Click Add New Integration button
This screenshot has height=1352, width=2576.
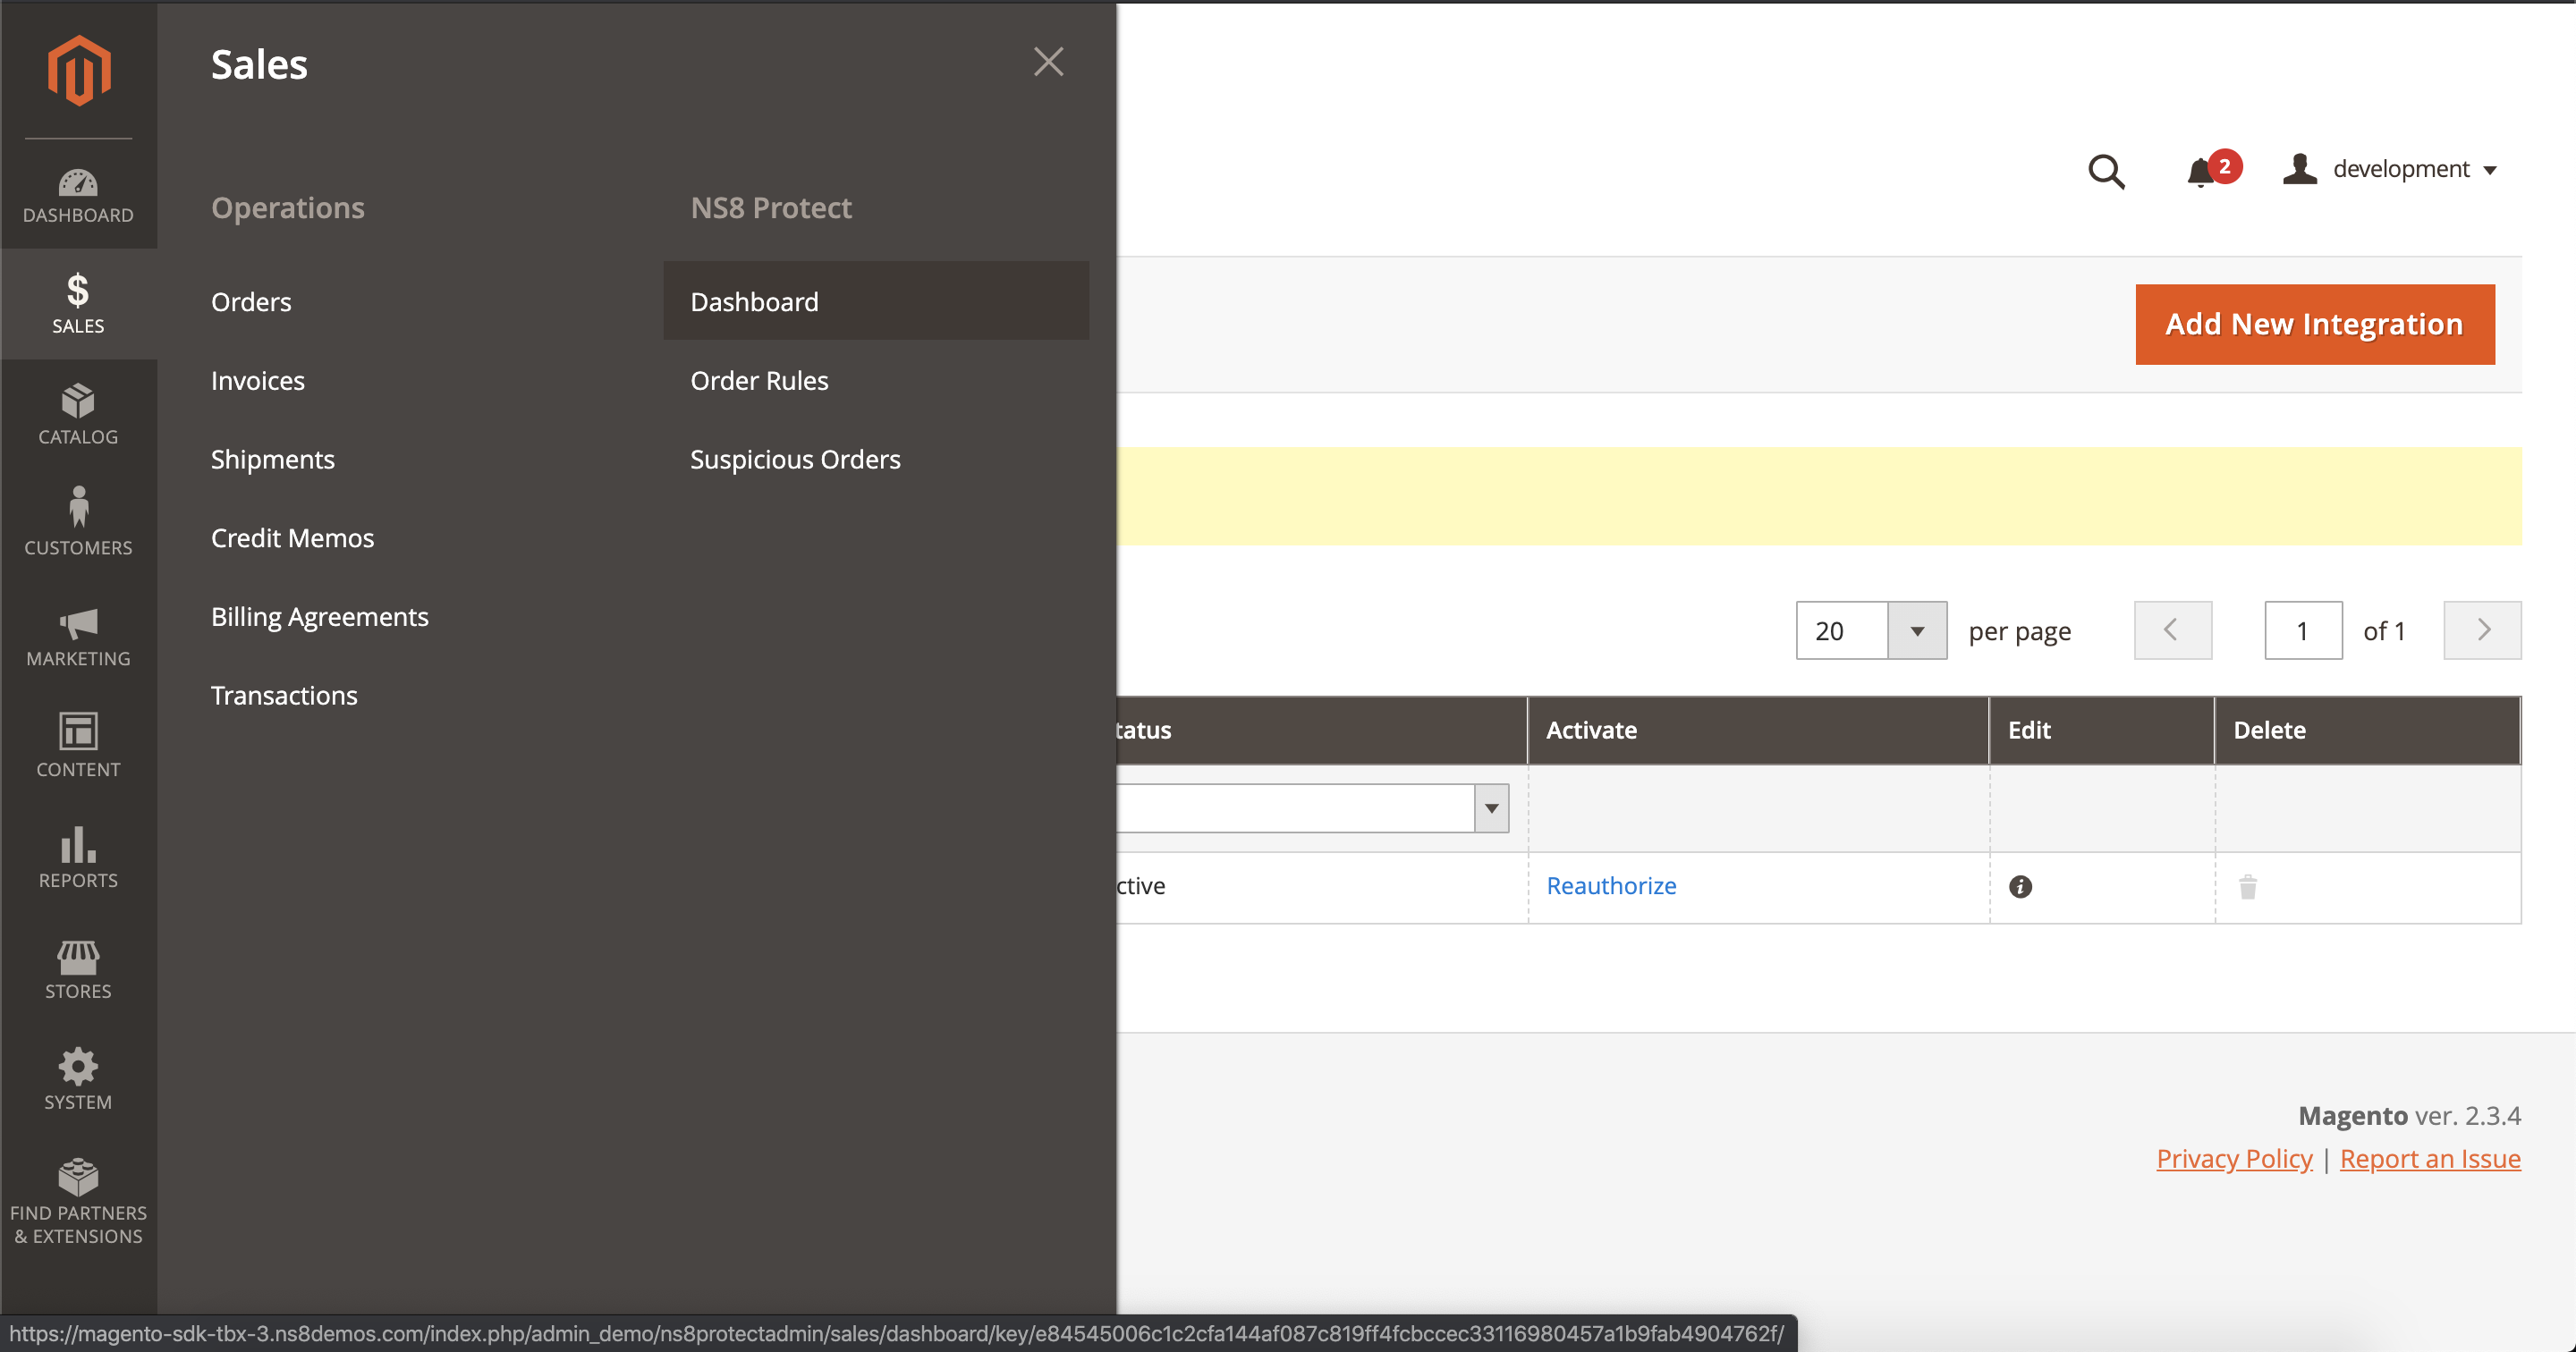click(2314, 324)
